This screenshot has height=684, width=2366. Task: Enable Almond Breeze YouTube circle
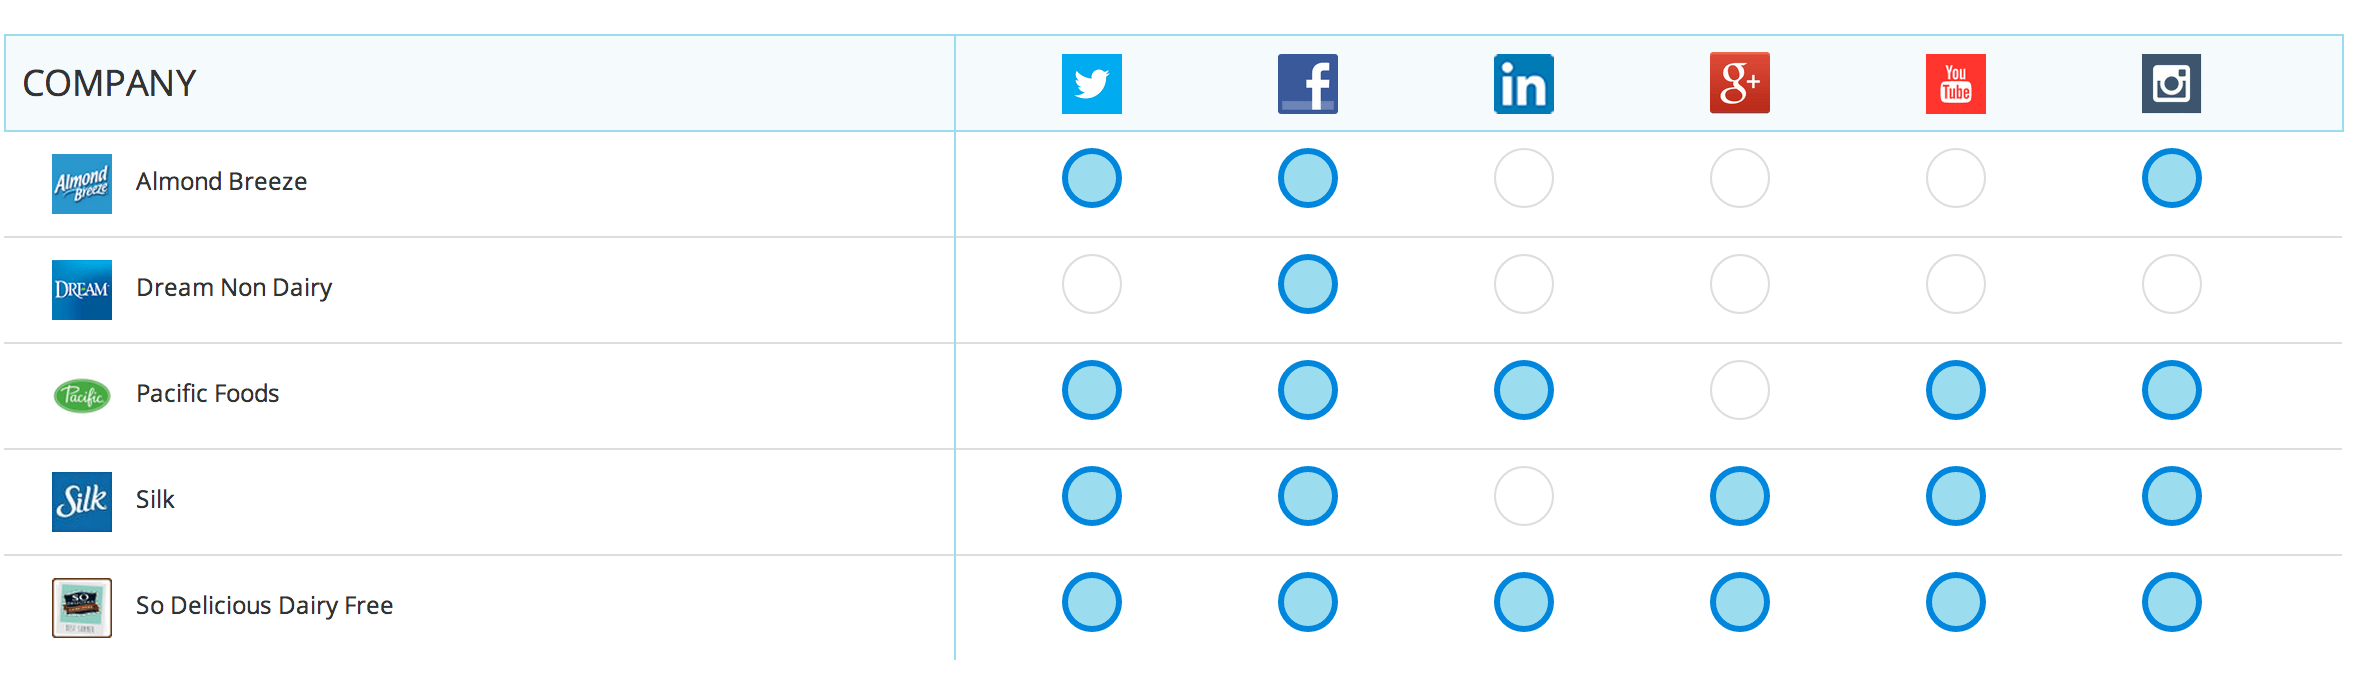coord(1955,178)
